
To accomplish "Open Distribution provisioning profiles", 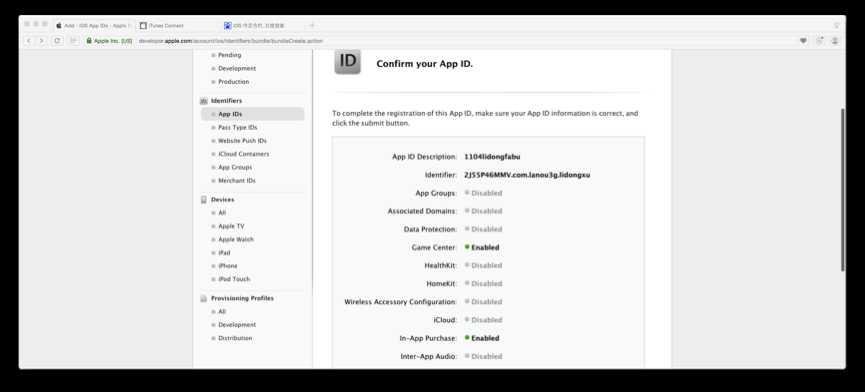I will (235, 338).
